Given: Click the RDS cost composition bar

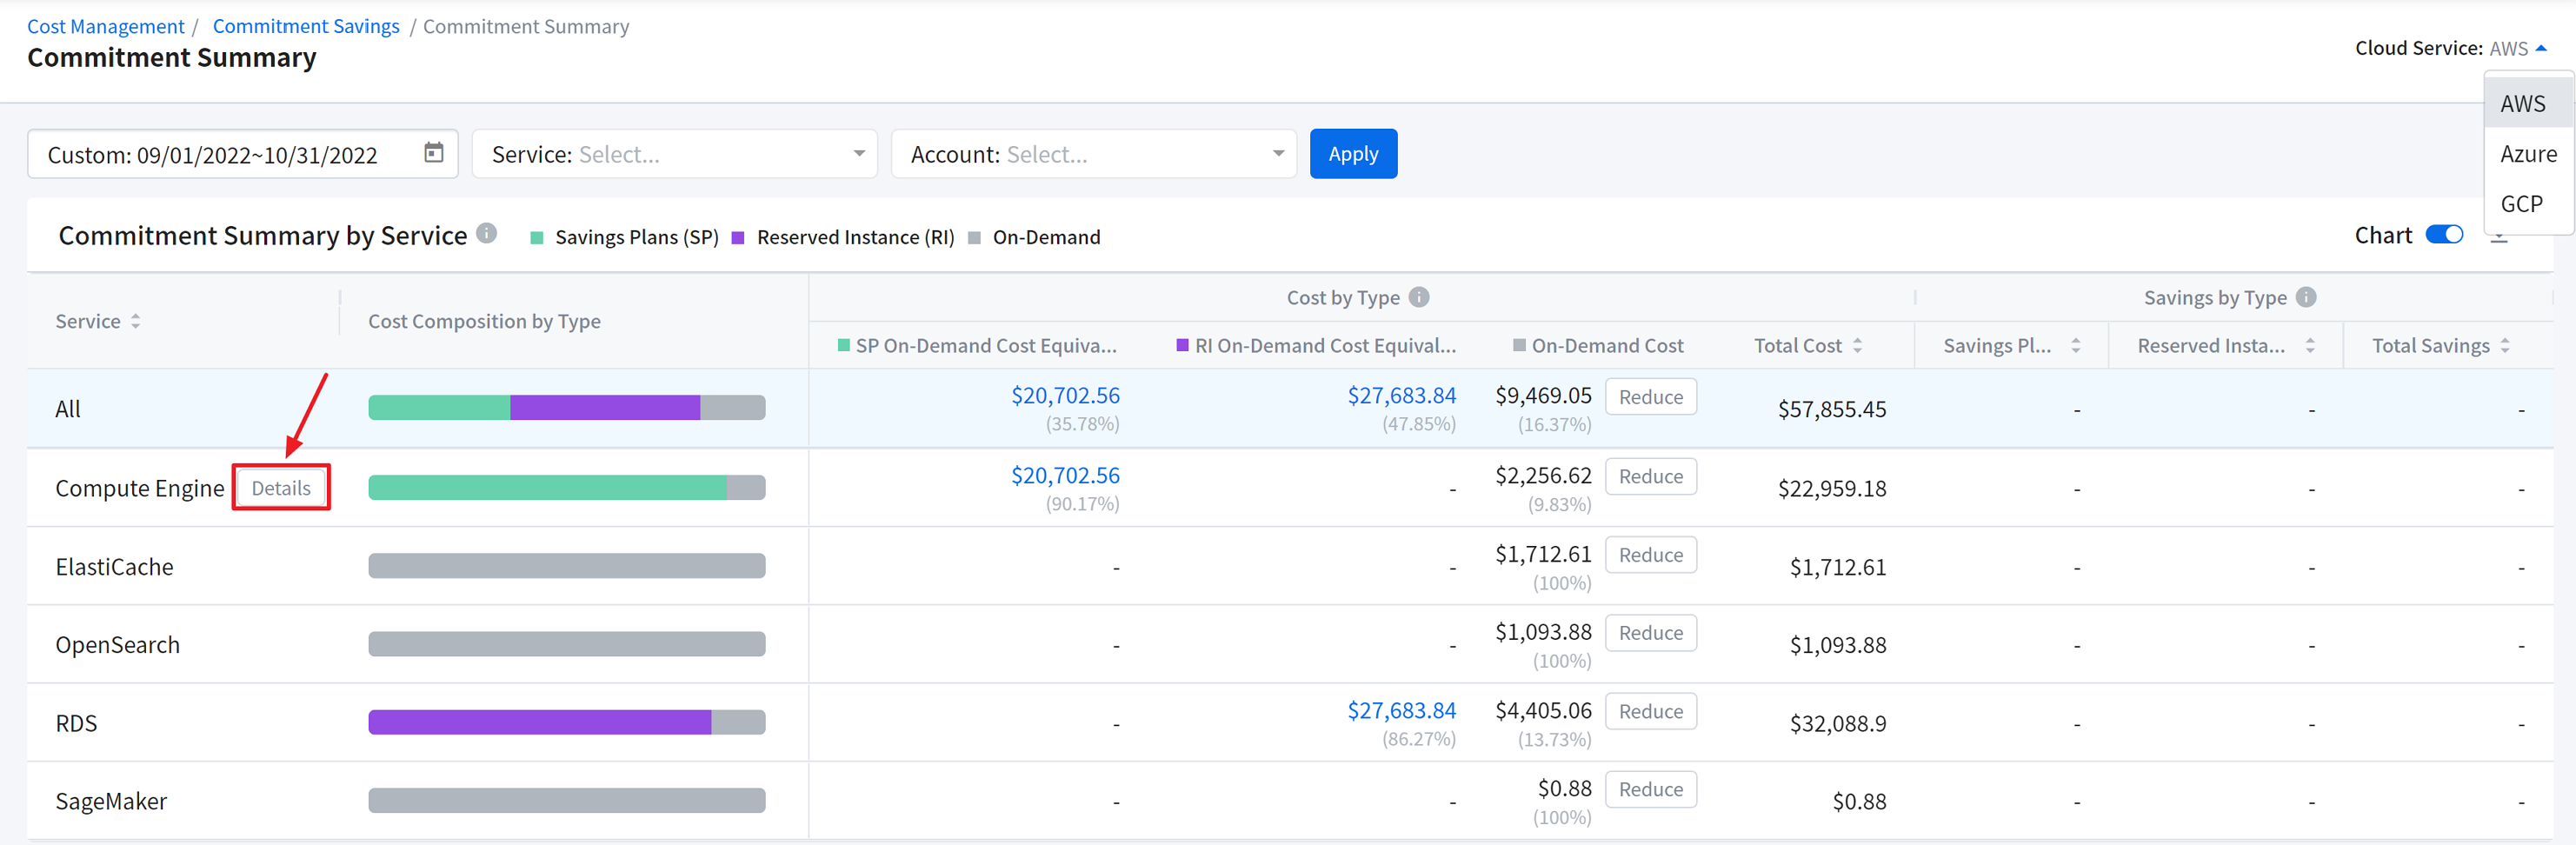Looking at the screenshot, I should tap(566, 722).
